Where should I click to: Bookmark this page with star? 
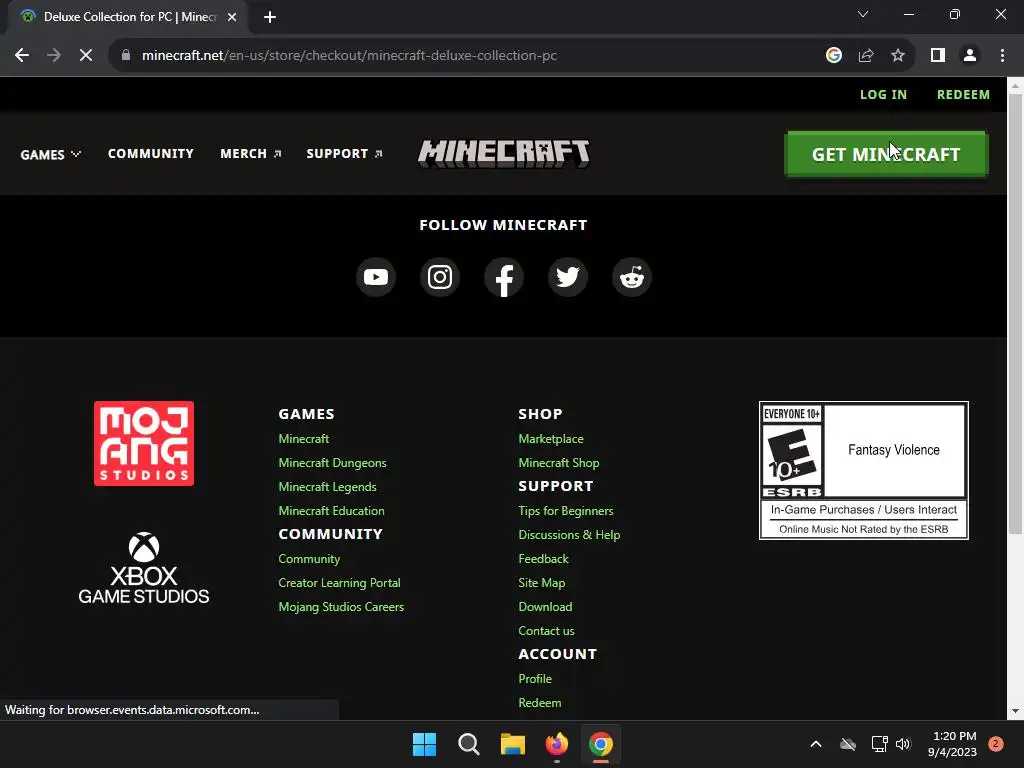coord(898,56)
